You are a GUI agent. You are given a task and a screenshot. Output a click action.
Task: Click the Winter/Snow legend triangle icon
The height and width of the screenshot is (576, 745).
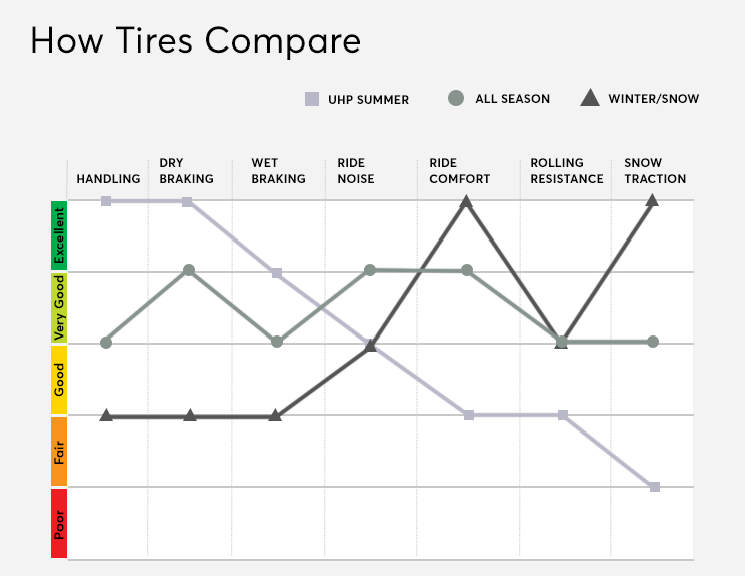coord(590,98)
